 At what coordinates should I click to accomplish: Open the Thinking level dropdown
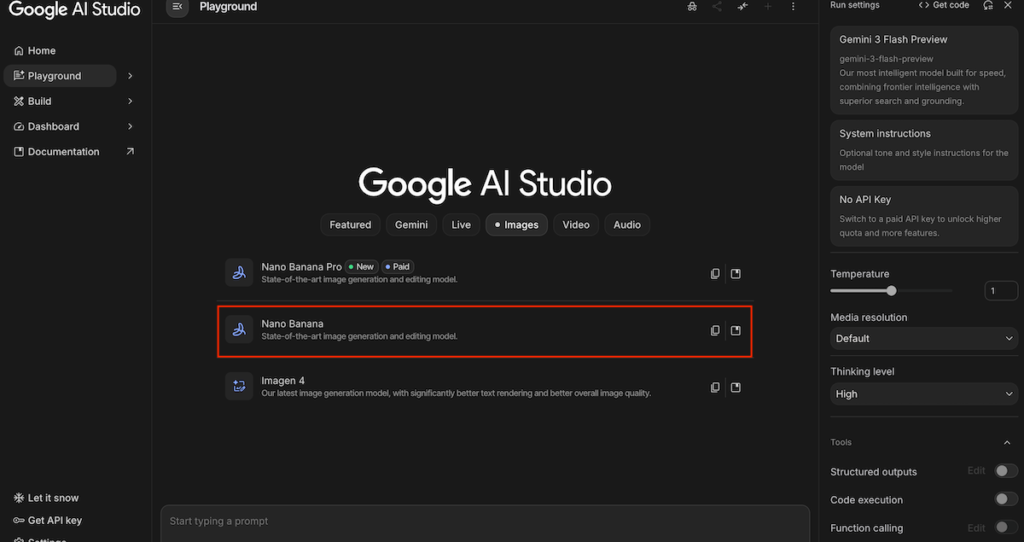pos(924,394)
